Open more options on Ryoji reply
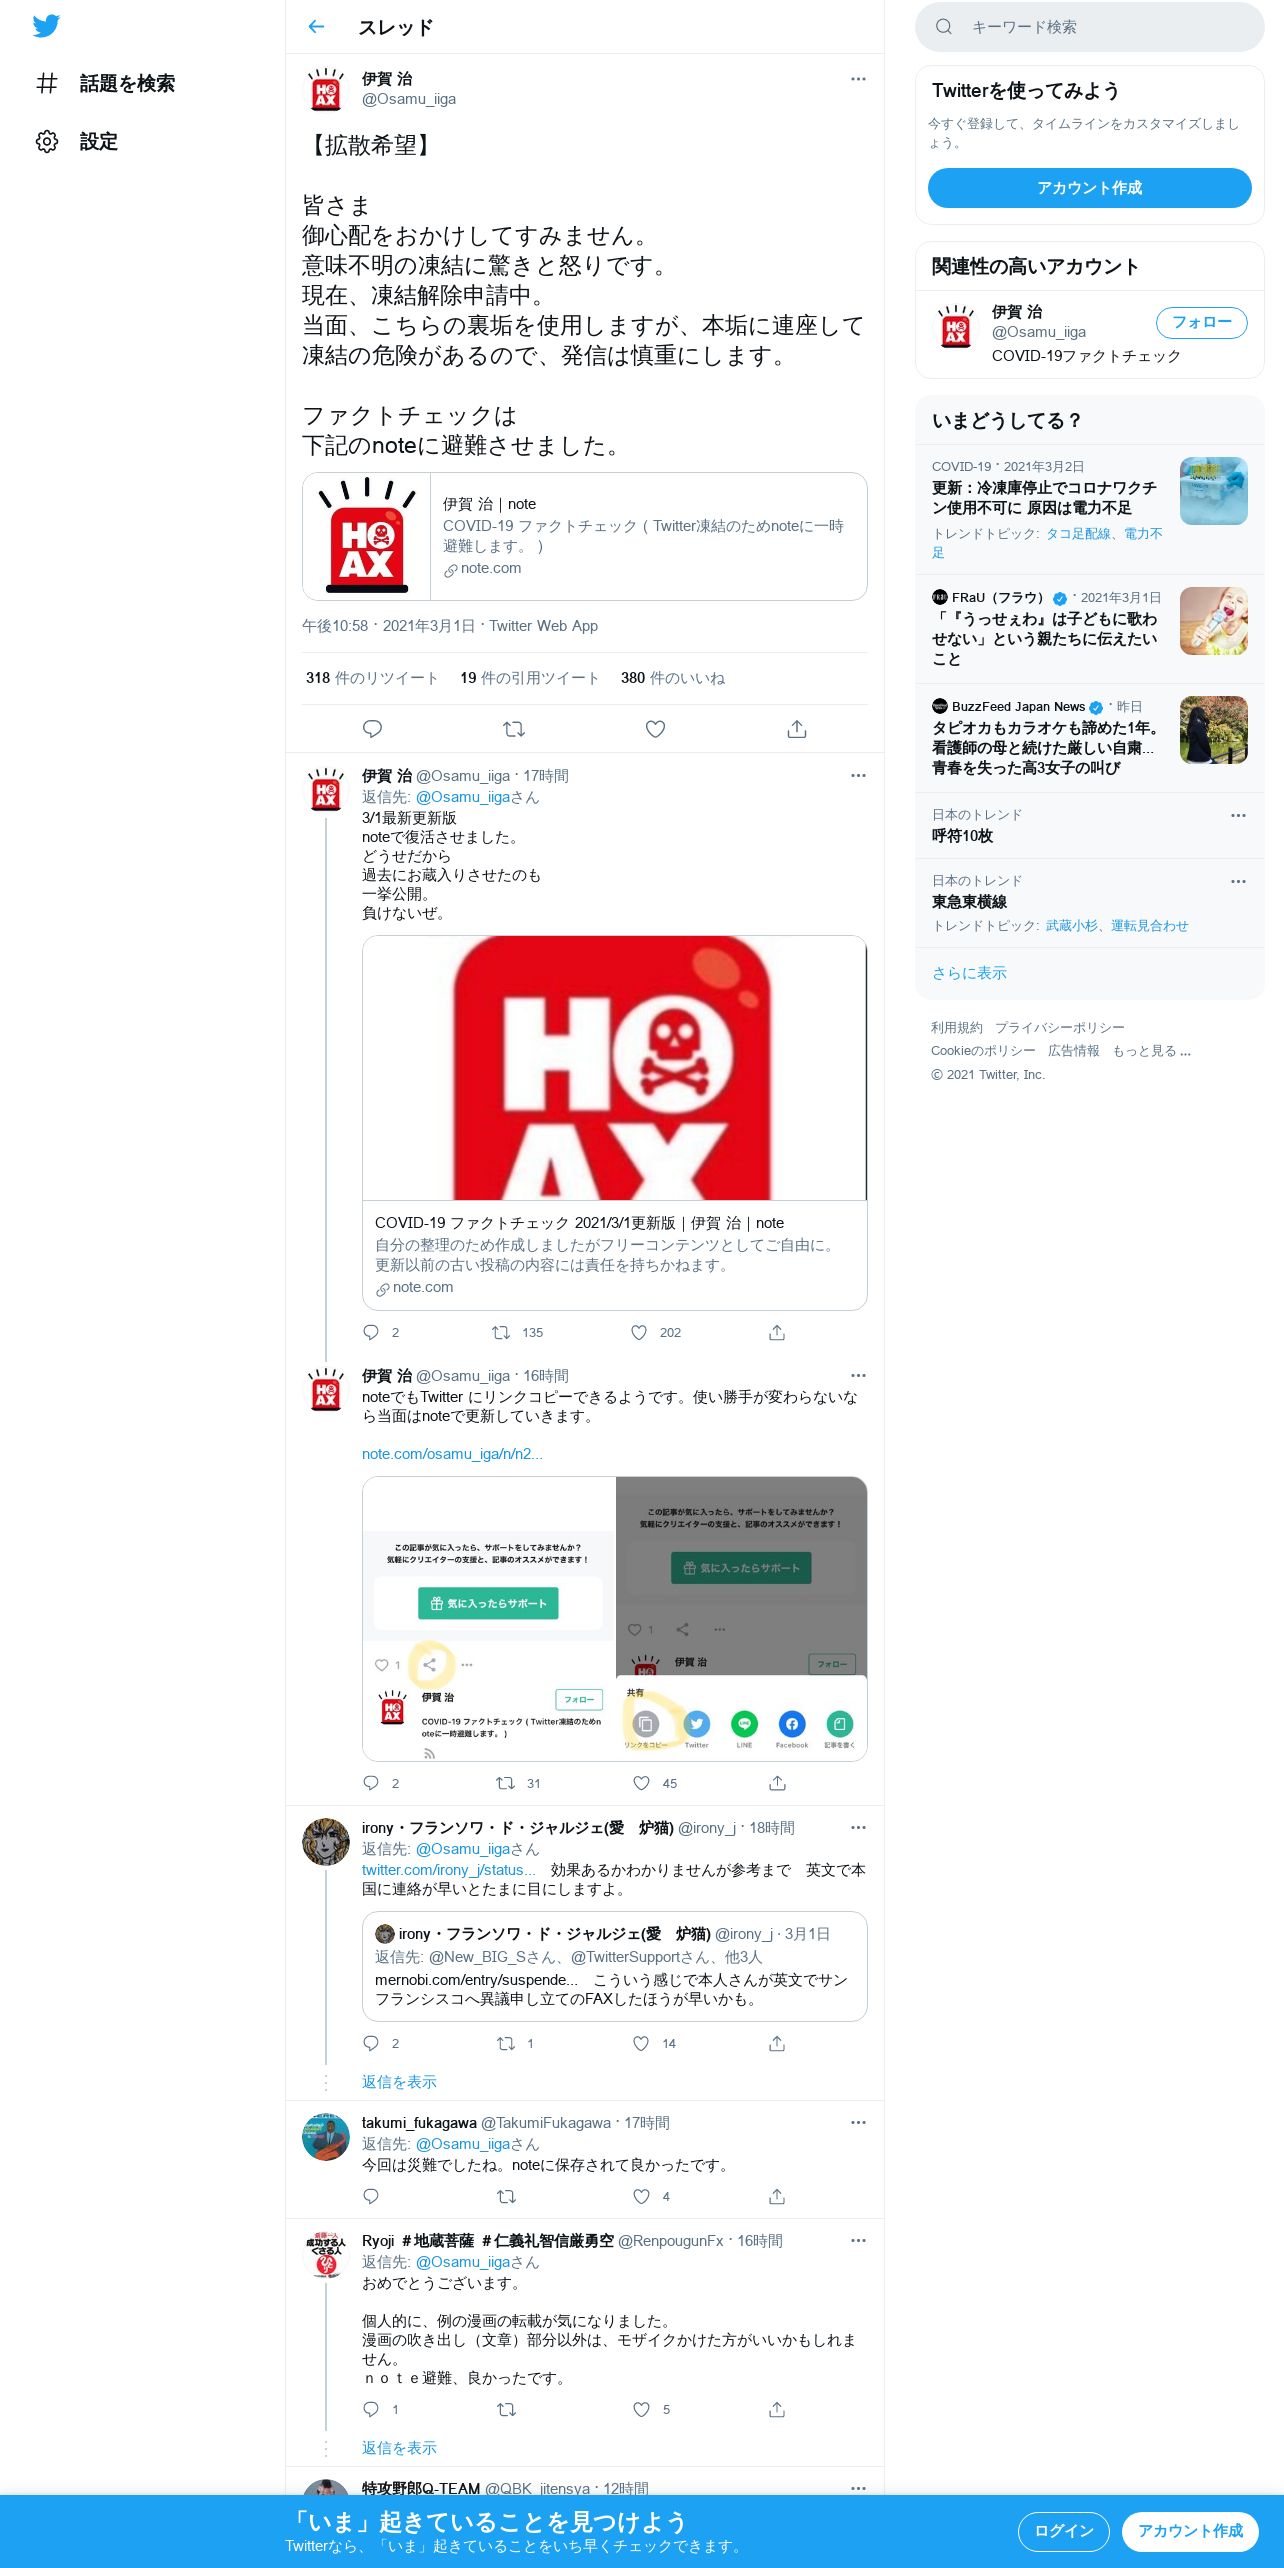The height and width of the screenshot is (2568, 1284). coord(858,2240)
